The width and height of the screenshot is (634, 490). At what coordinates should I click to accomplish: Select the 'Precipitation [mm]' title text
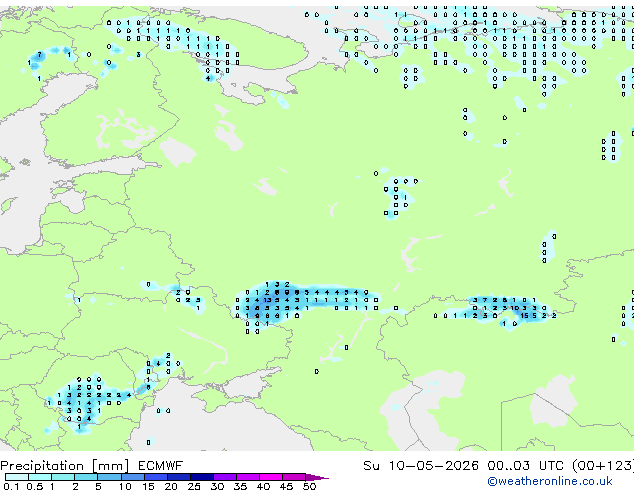pyautogui.click(x=65, y=466)
